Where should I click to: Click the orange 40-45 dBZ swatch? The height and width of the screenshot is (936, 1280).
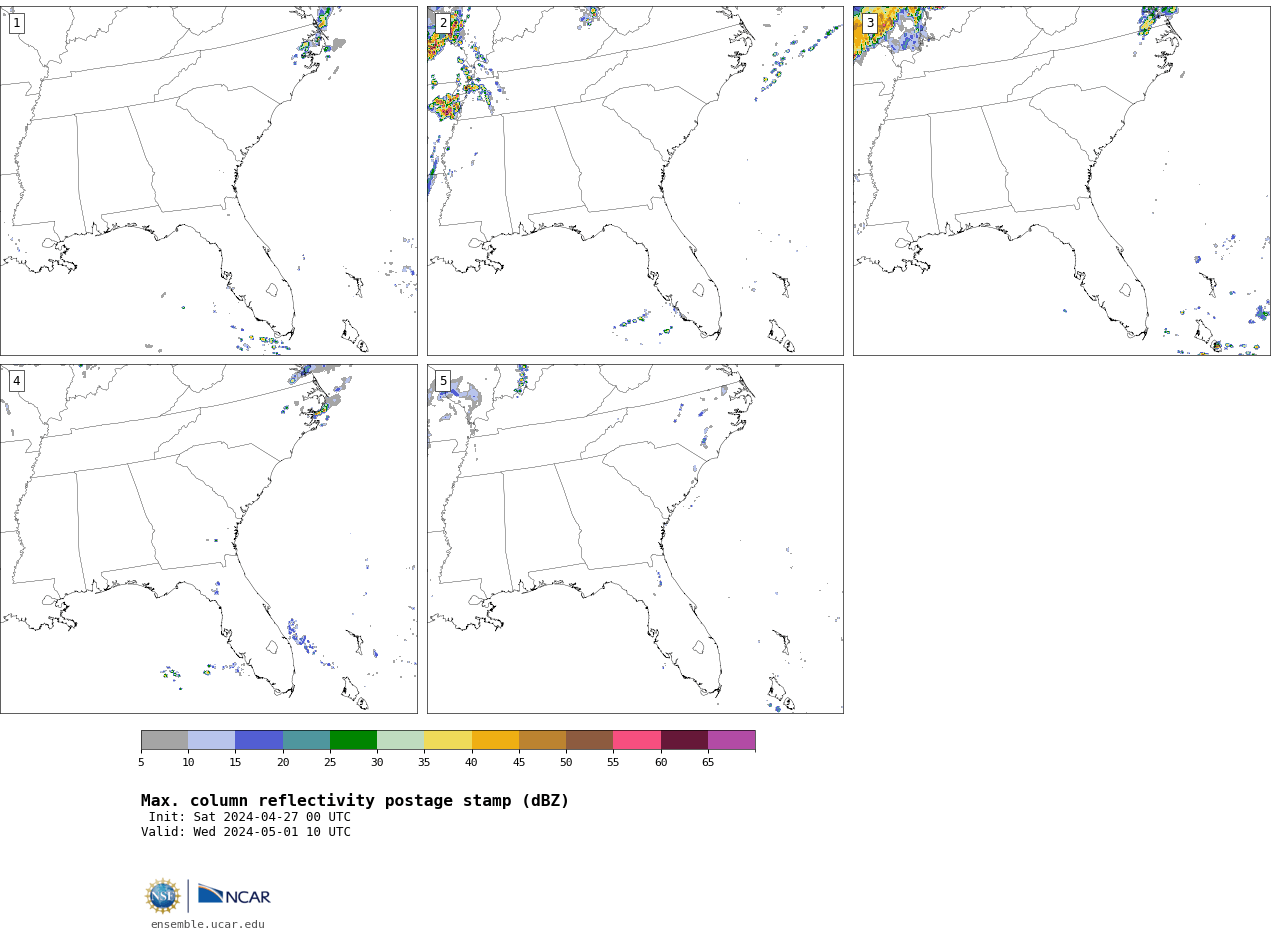coord(495,740)
